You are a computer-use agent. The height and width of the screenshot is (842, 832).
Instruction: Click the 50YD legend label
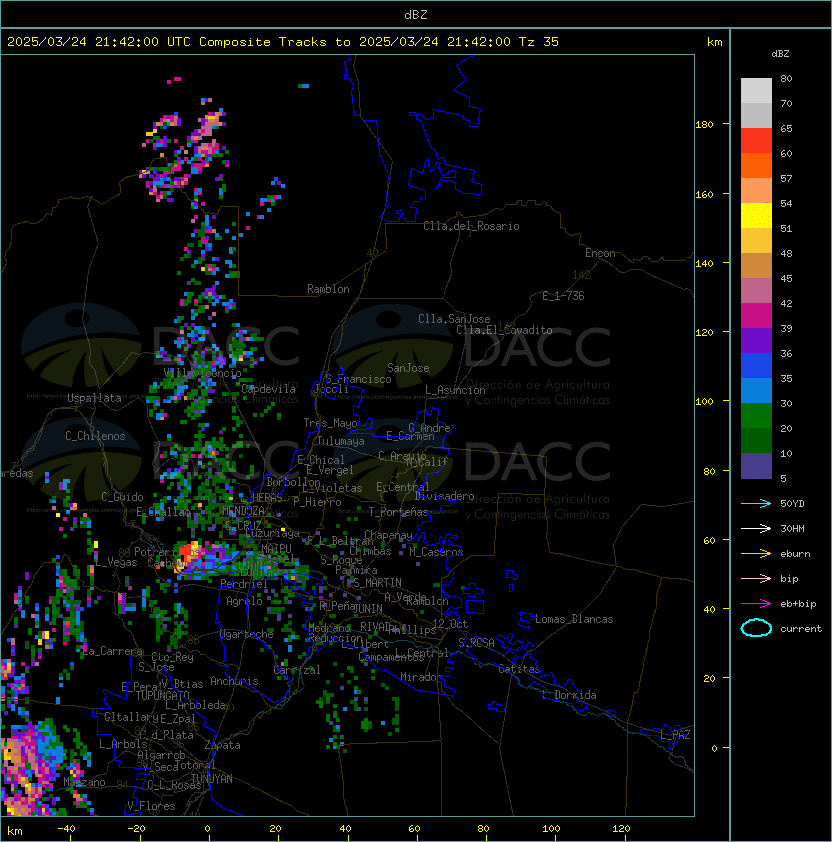coord(792,504)
